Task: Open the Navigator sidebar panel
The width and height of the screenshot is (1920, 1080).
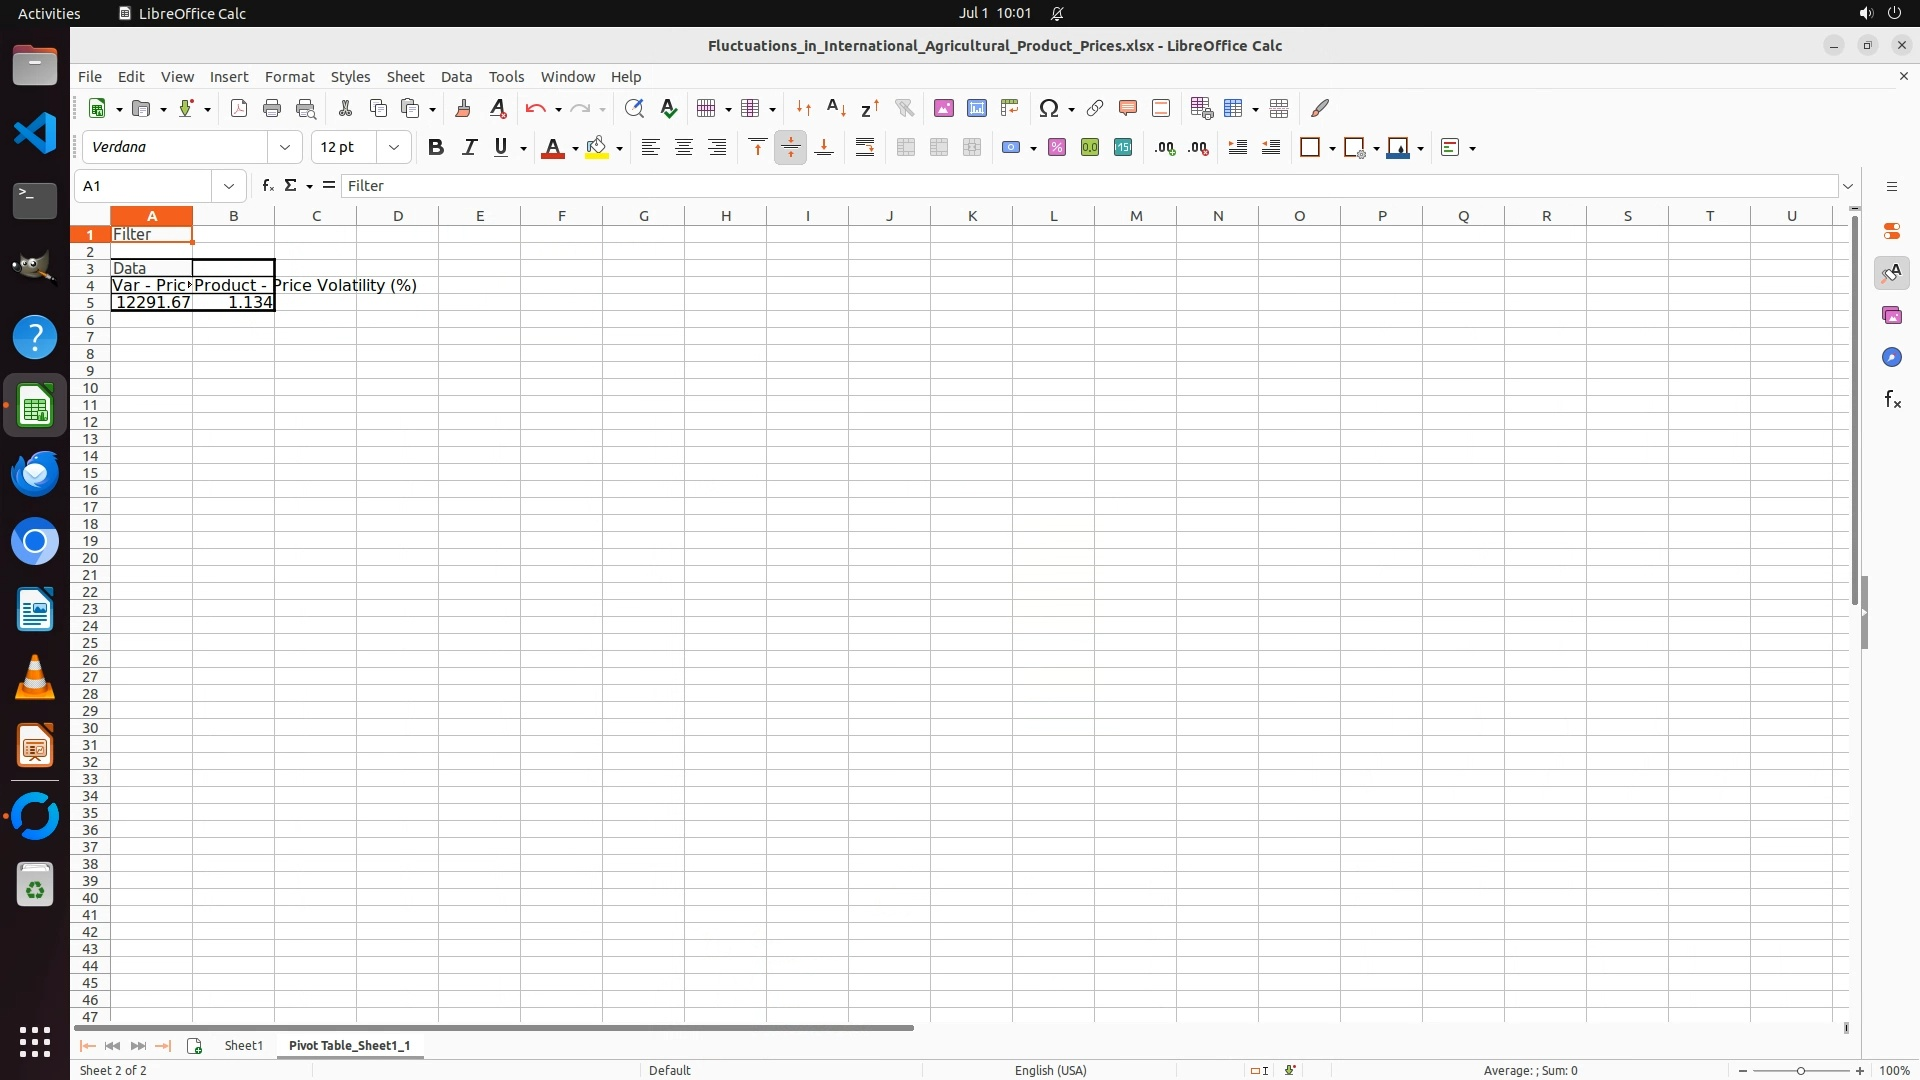Action: pyautogui.click(x=1892, y=358)
